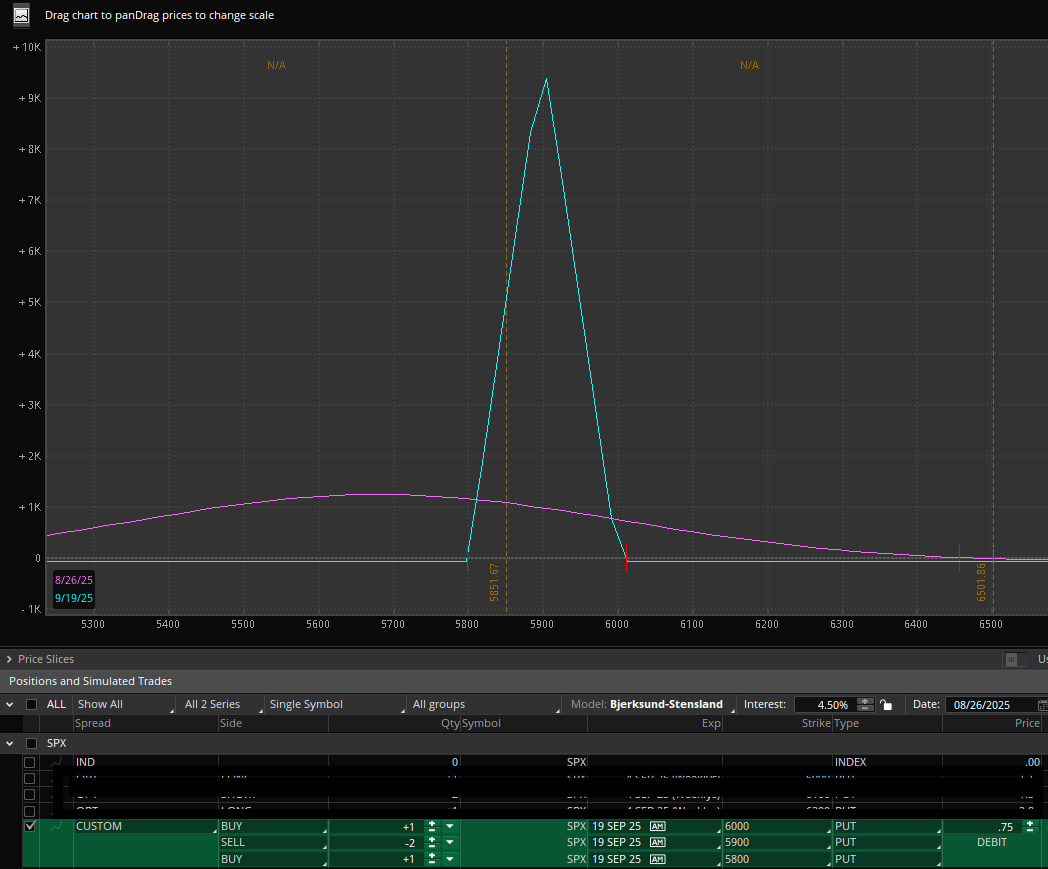Click the 6501.86 dashed price line label
1048x869 pixels.
[981, 582]
